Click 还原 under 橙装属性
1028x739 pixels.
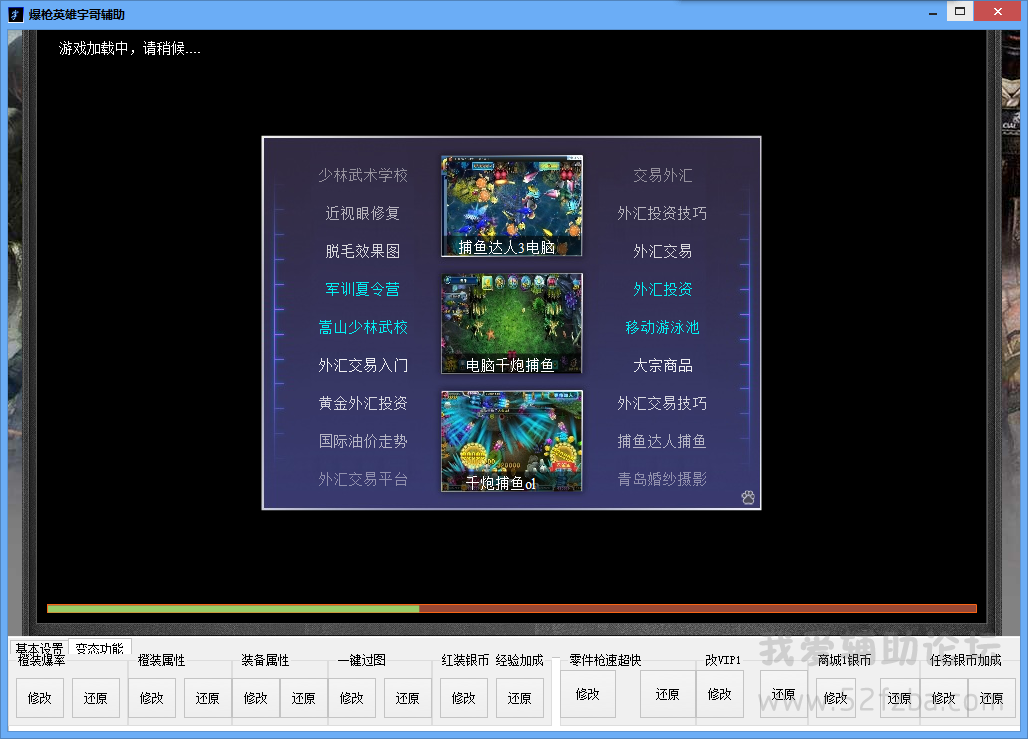tap(207, 698)
